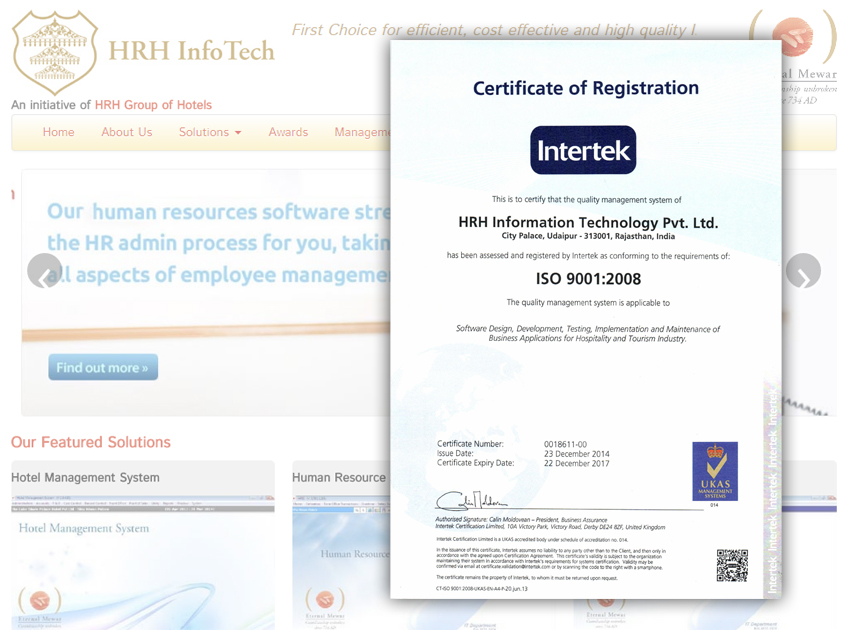Screen dimensions: 850x630
Task: Open the HRH Group of Hotels link
Action: pos(153,105)
